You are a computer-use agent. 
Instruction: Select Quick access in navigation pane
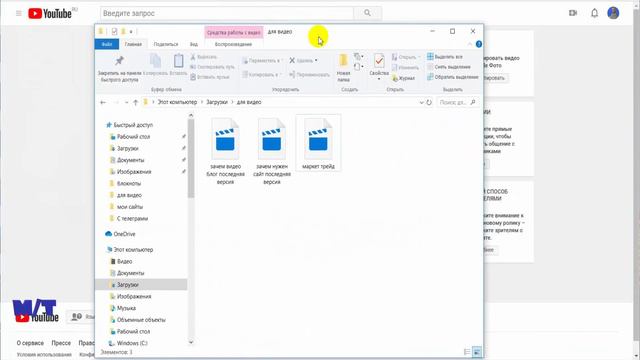(x=129, y=125)
